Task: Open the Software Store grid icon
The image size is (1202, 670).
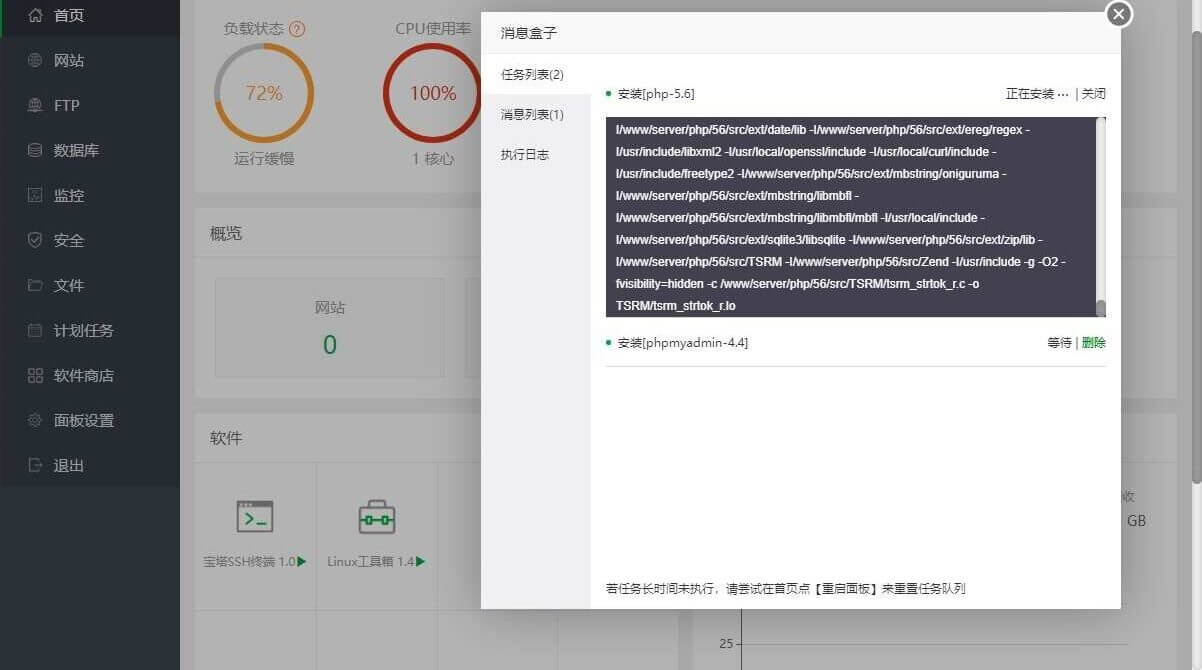Action: (35, 375)
